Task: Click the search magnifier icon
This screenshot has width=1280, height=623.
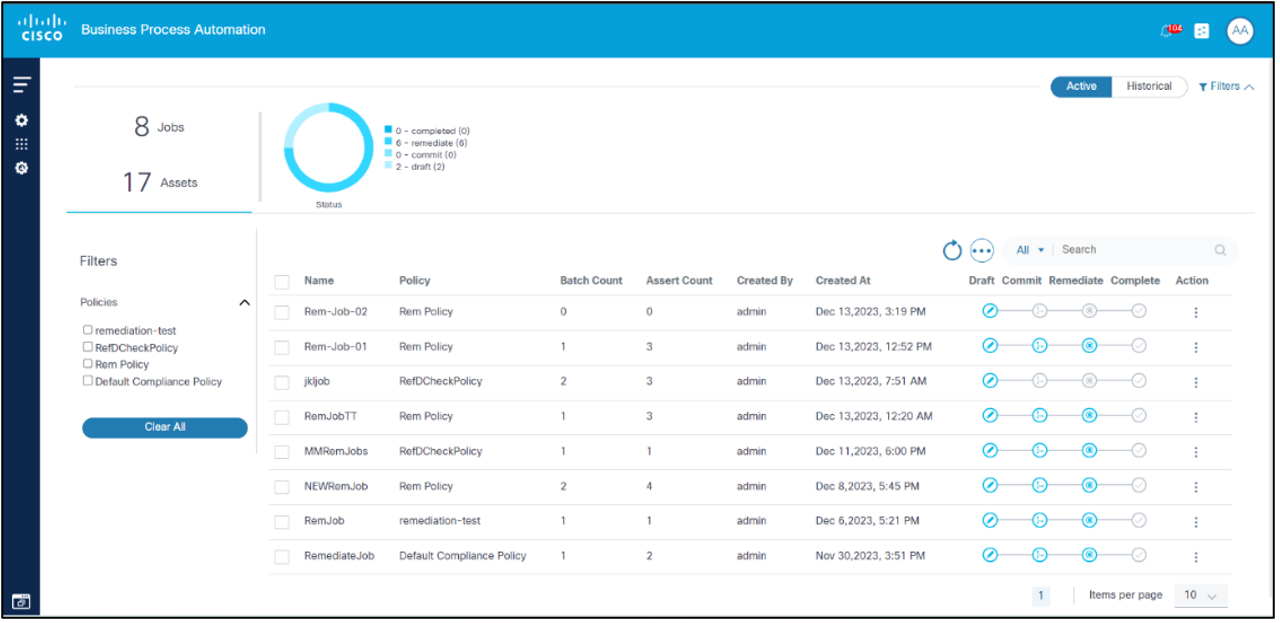Action: pyautogui.click(x=1220, y=250)
